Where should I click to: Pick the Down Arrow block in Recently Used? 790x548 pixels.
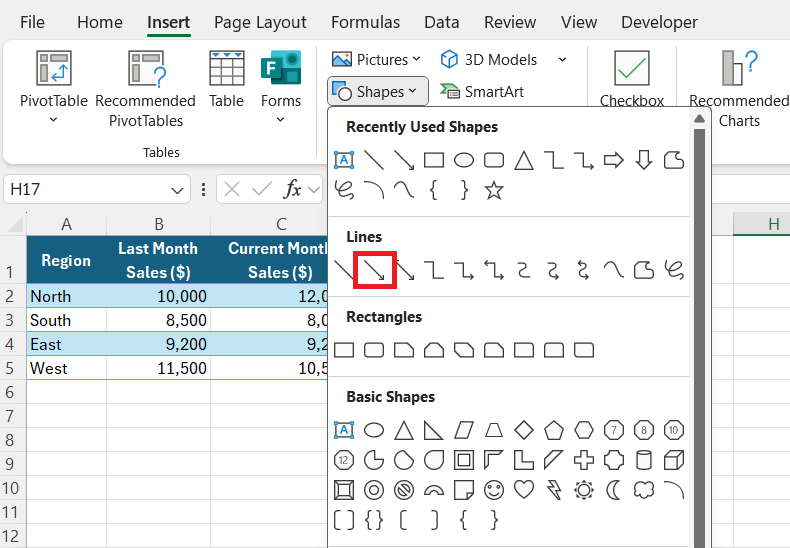[x=644, y=161]
